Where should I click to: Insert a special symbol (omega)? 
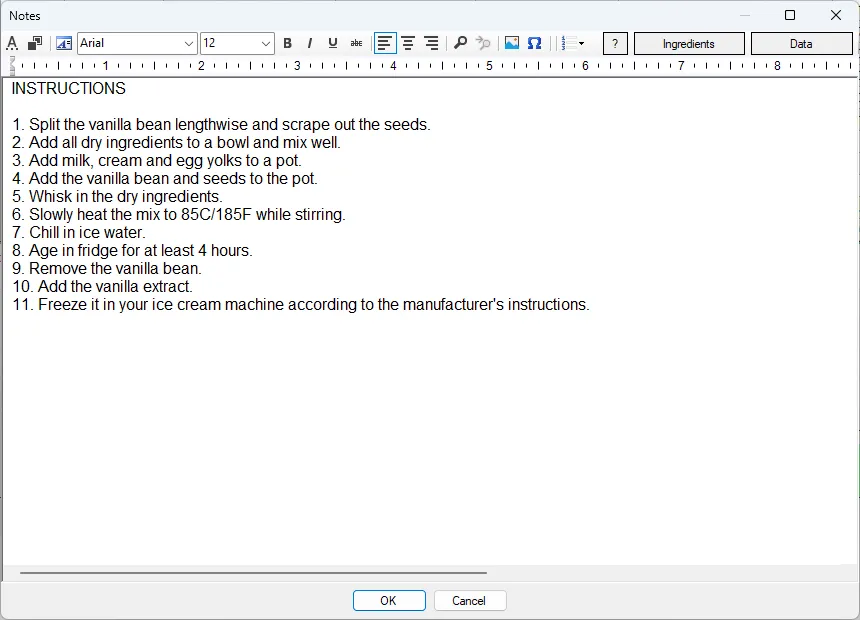[x=535, y=43]
